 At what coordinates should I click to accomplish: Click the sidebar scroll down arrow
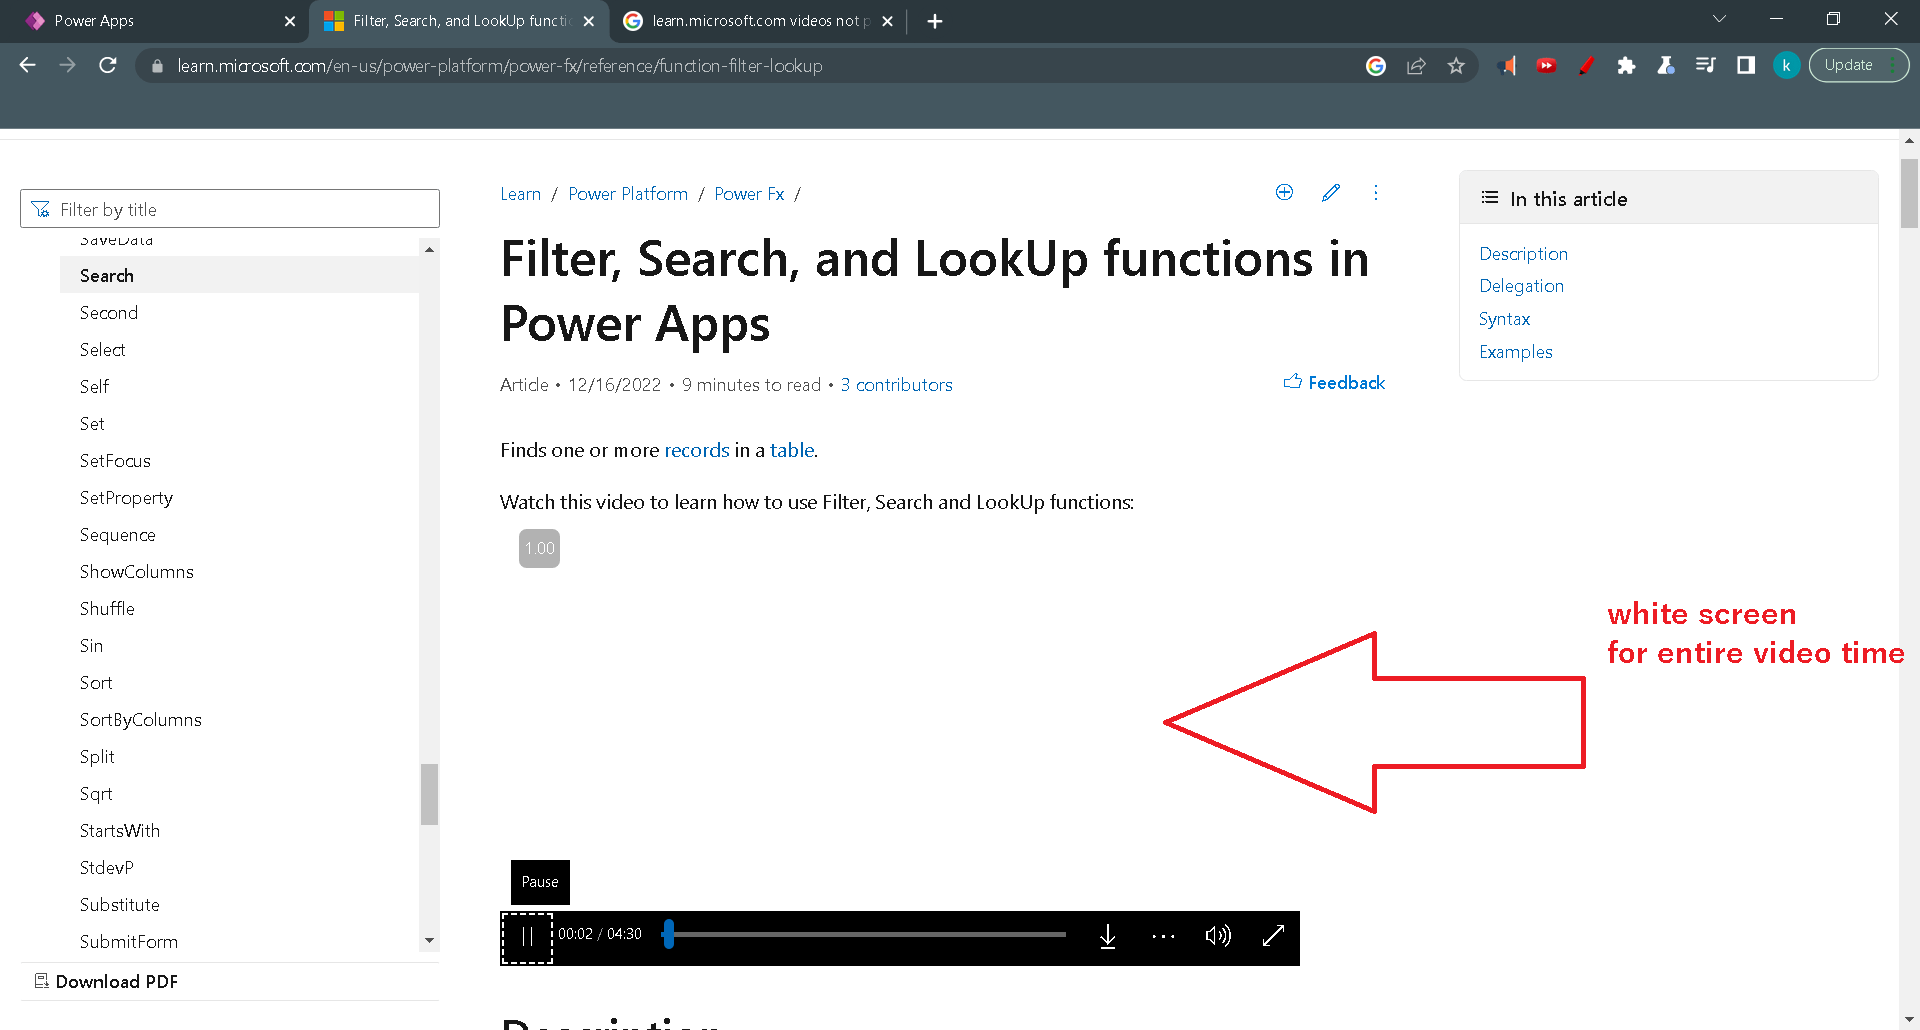[429, 941]
